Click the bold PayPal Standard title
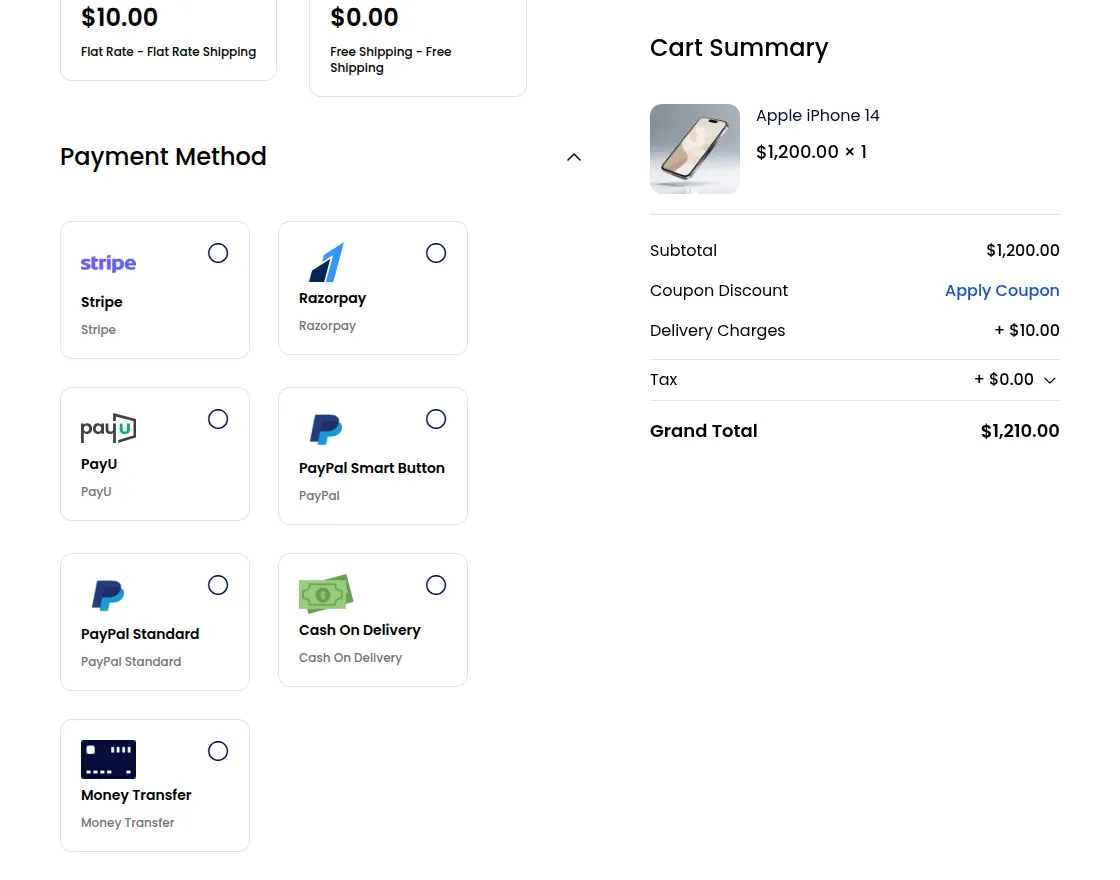Viewport: 1120px width, 880px height. click(x=140, y=634)
